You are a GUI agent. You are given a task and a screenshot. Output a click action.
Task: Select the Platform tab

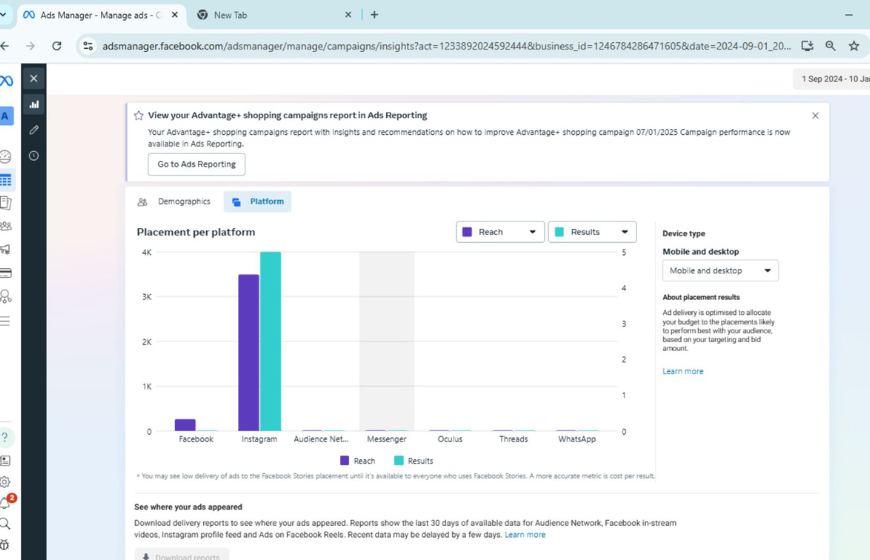pyautogui.click(x=258, y=202)
